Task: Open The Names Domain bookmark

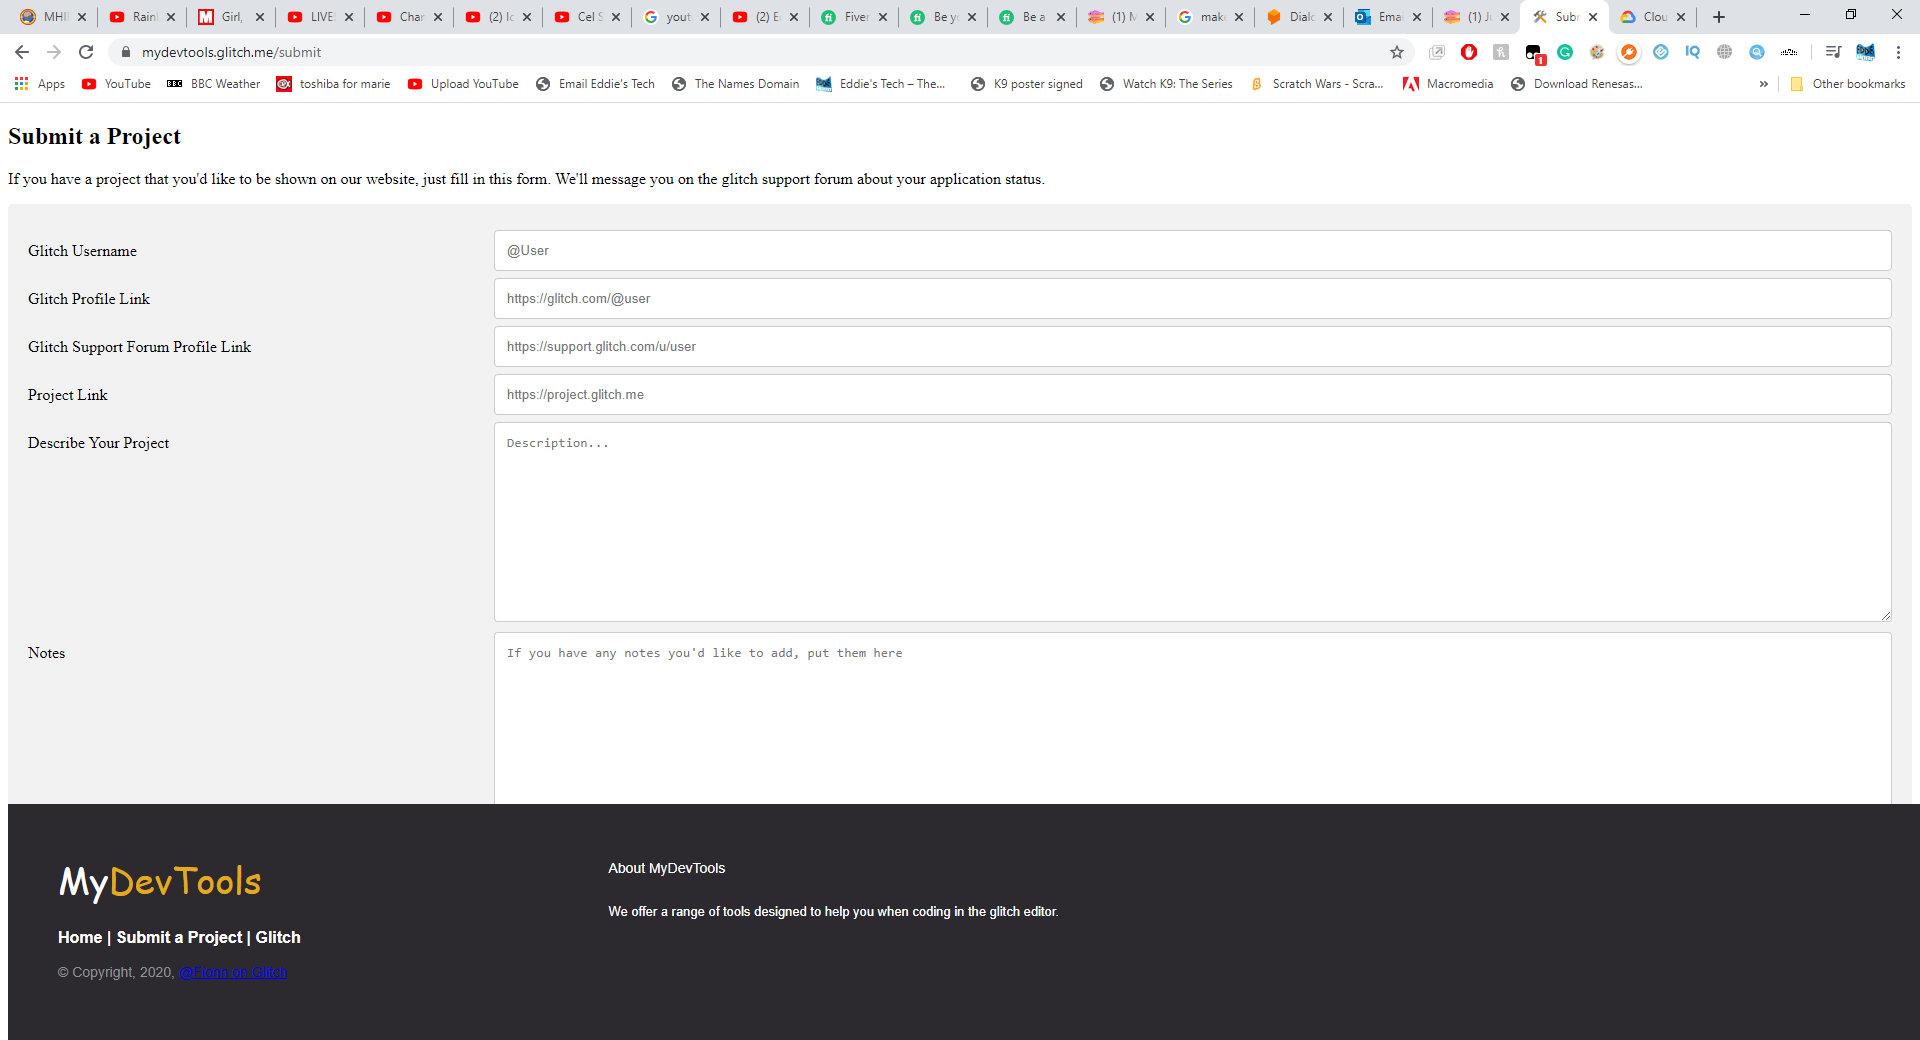Action: tap(735, 84)
